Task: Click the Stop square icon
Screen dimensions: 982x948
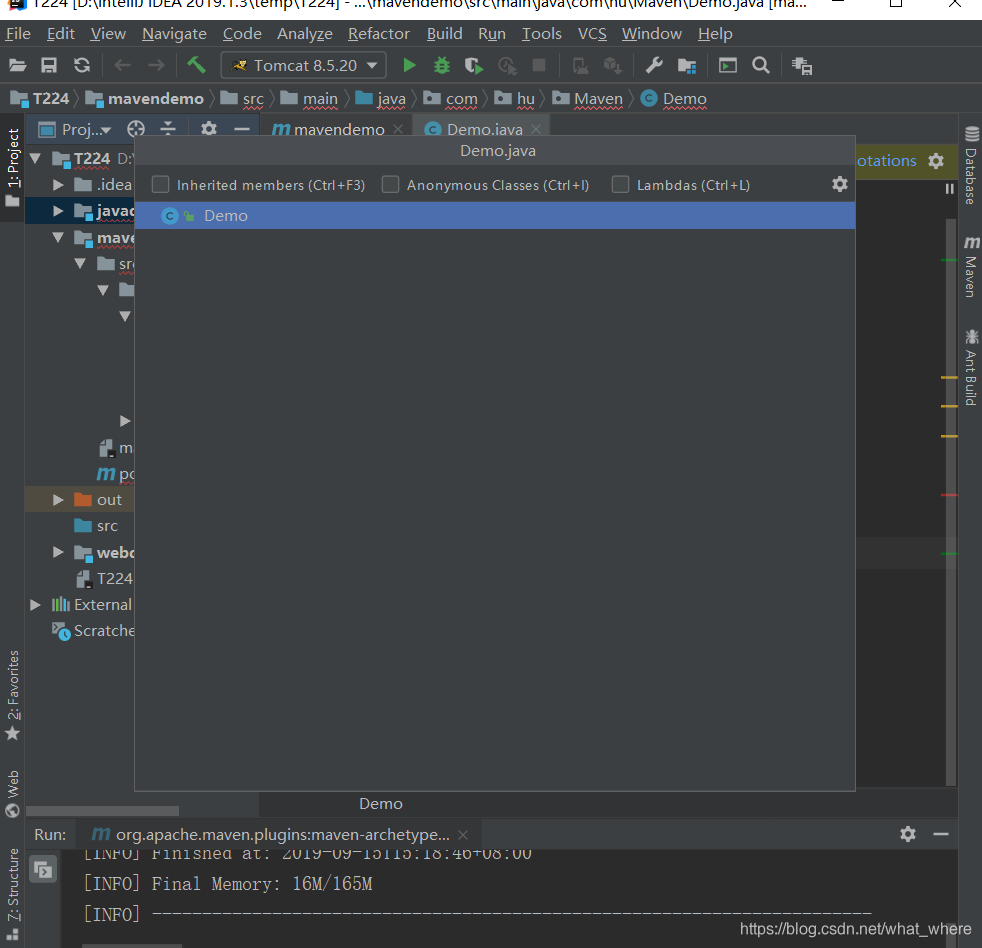Action: (539, 65)
